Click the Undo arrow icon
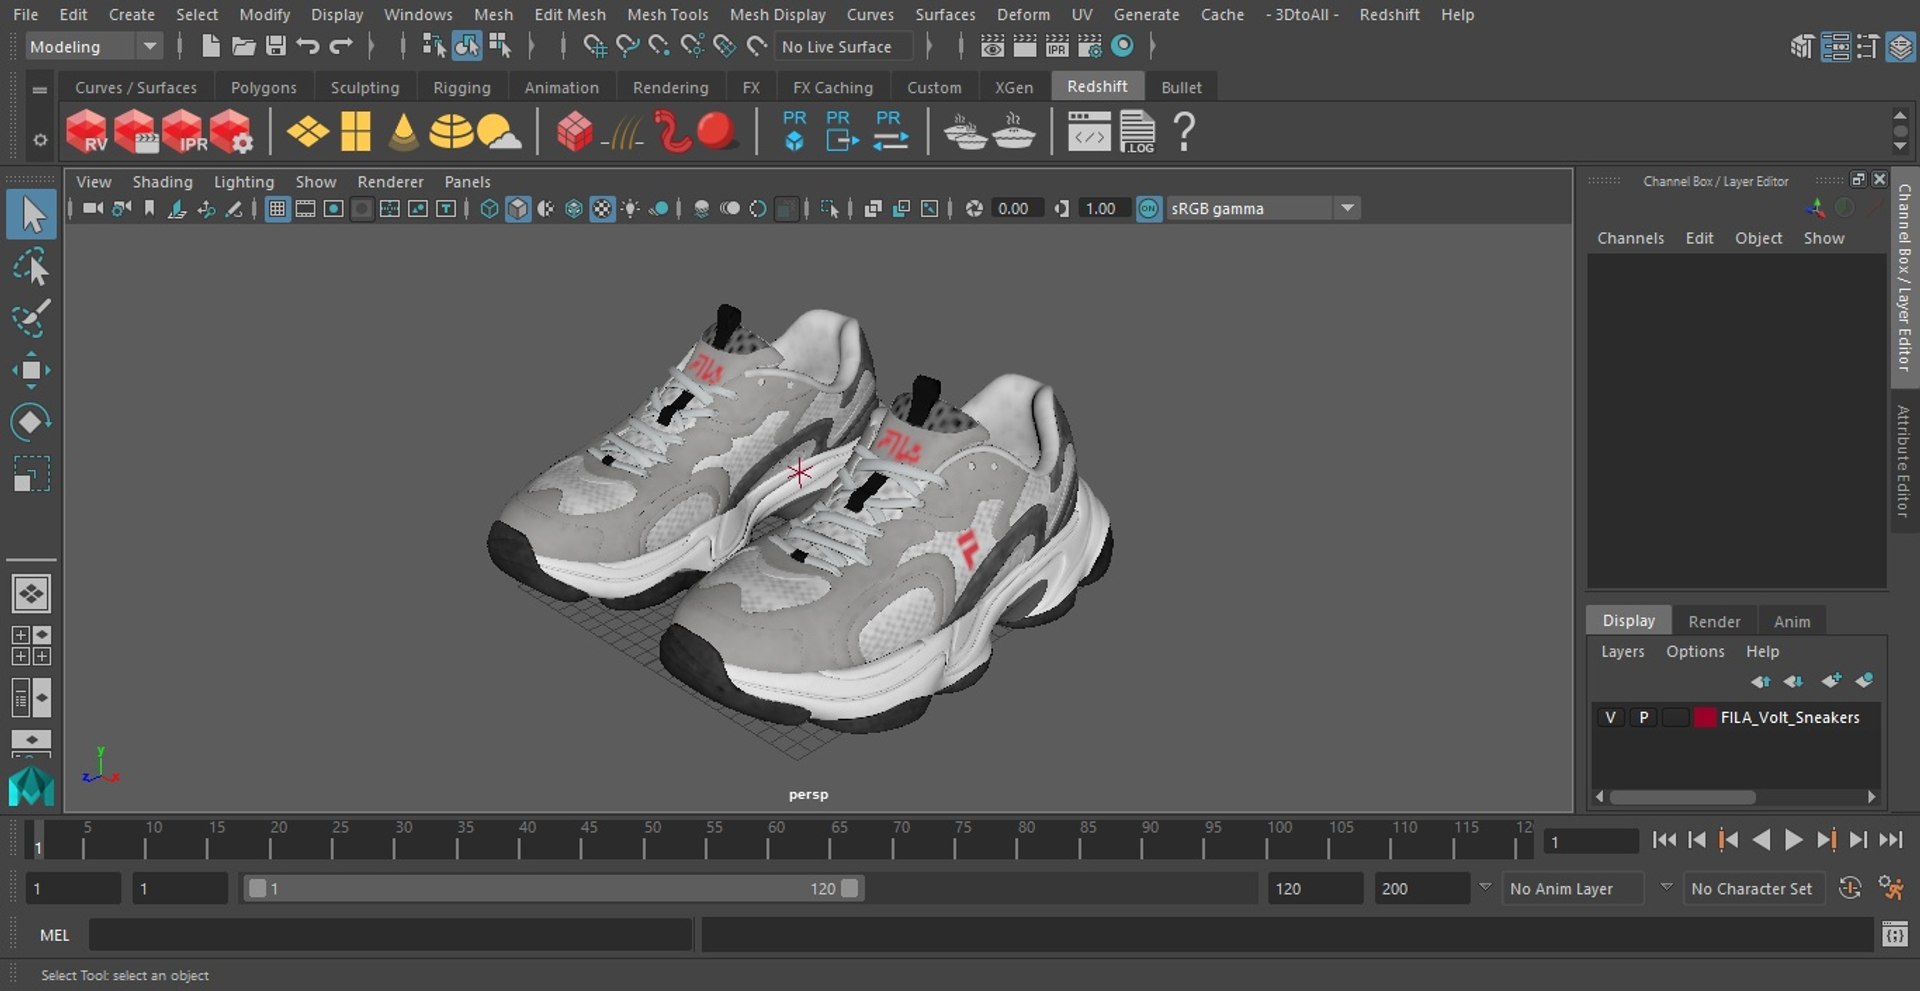This screenshot has height=991, width=1920. tap(308, 46)
